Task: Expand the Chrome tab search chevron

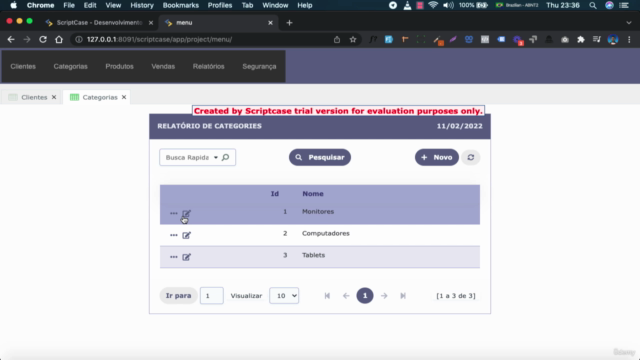Action: coord(629,23)
